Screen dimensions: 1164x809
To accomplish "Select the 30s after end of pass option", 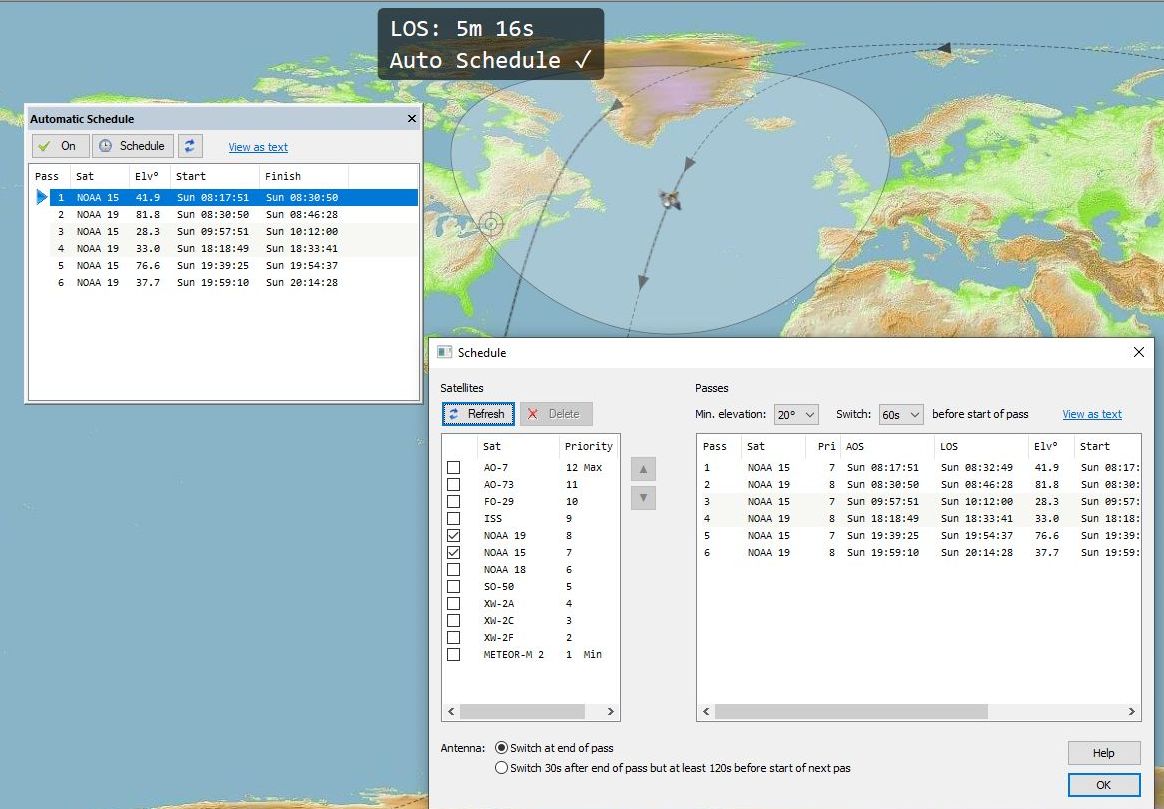I will [502, 768].
